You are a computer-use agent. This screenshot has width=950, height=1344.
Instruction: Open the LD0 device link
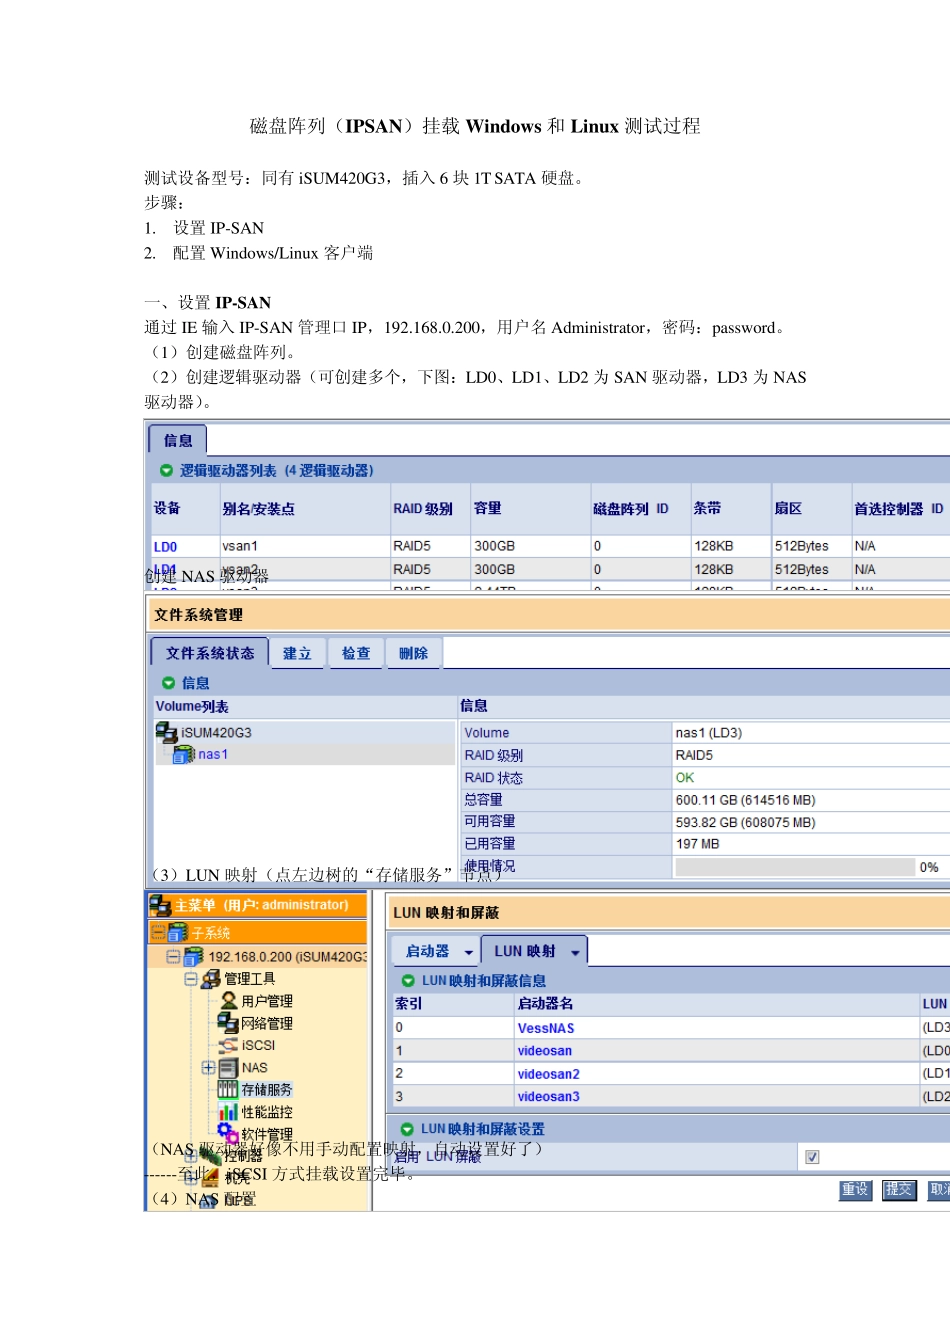click(165, 547)
